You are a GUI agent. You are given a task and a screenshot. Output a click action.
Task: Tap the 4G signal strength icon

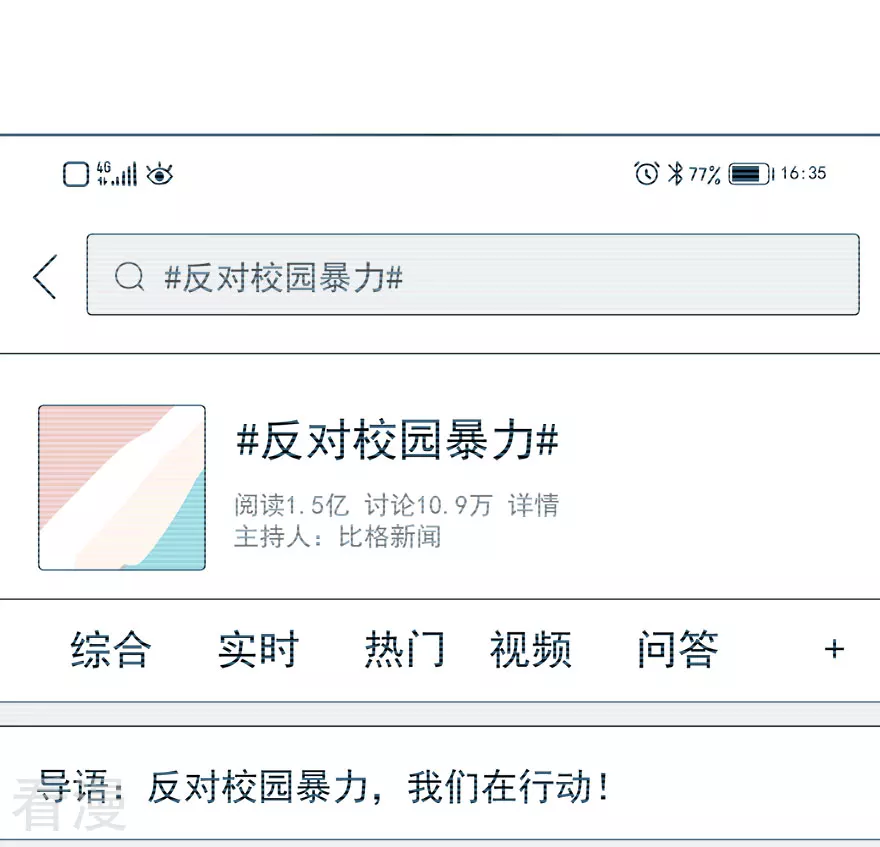point(117,173)
